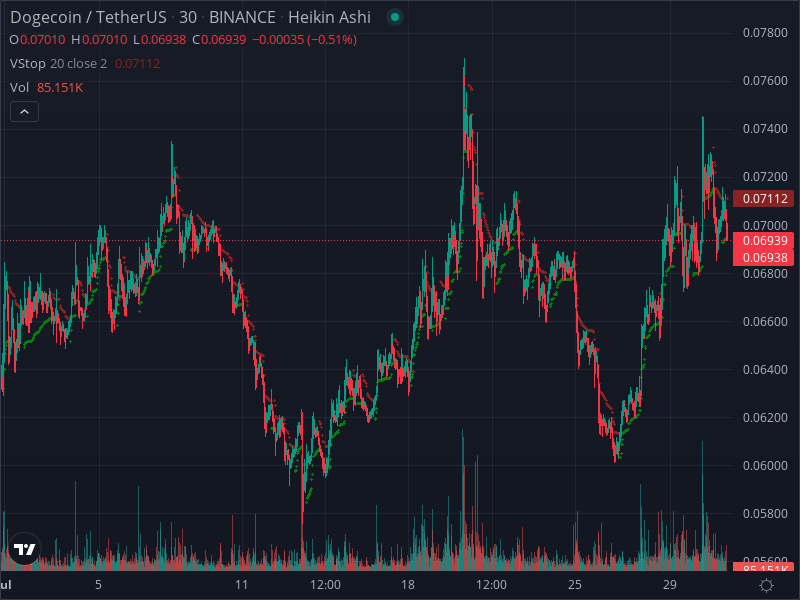Click the date label 11 on time axis
The image size is (800, 600).
click(x=241, y=585)
